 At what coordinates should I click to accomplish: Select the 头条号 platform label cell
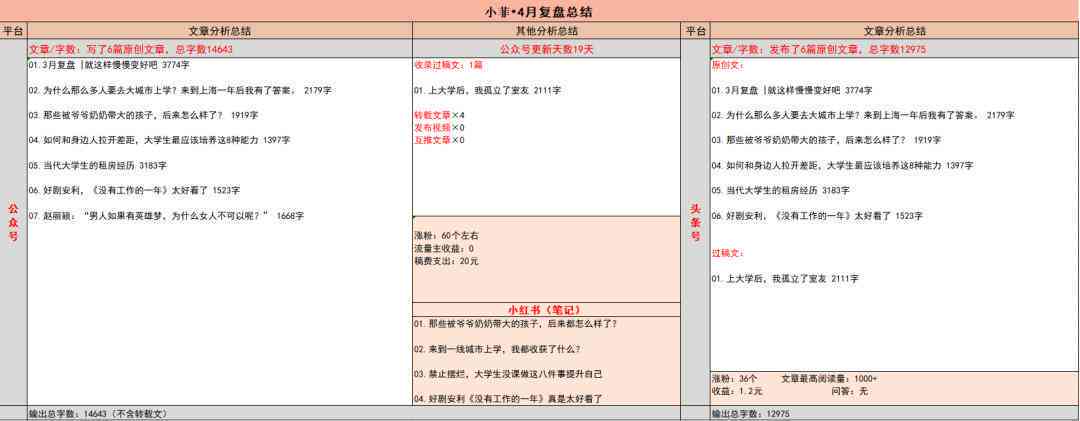click(696, 221)
